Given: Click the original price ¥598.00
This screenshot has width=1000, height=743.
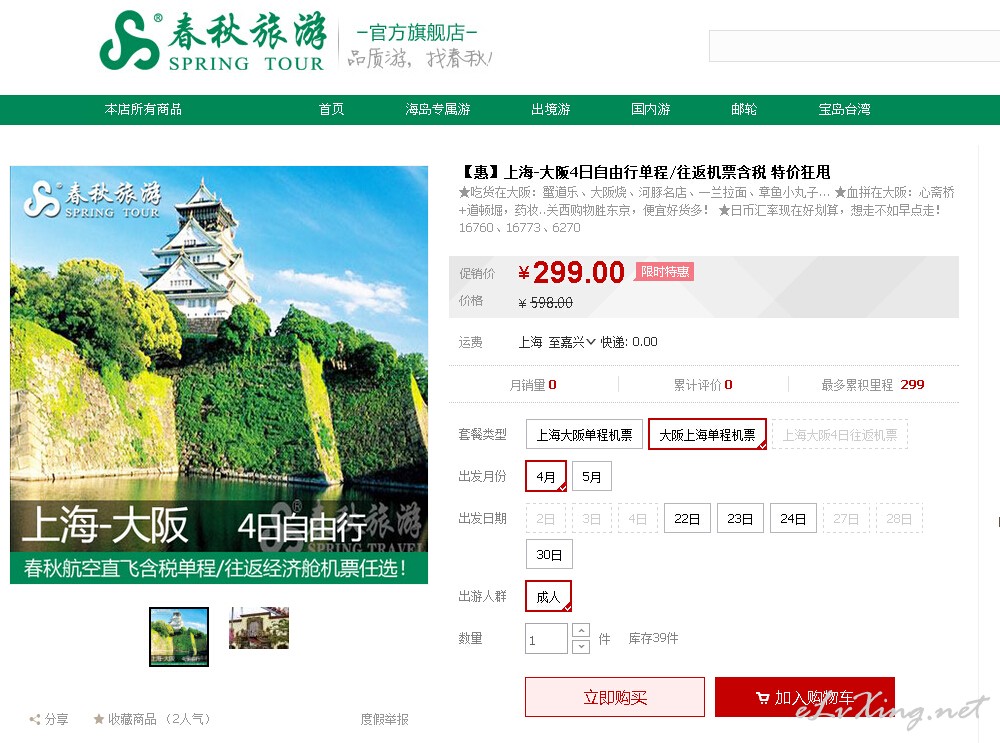Looking at the screenshot, I should (546, 303).
